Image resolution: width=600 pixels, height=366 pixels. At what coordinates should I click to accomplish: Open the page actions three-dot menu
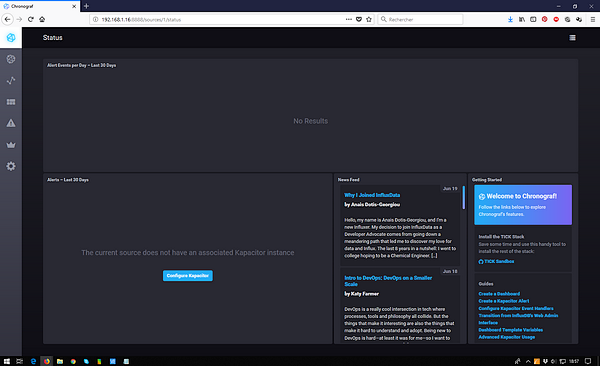[x=349, y=19]
